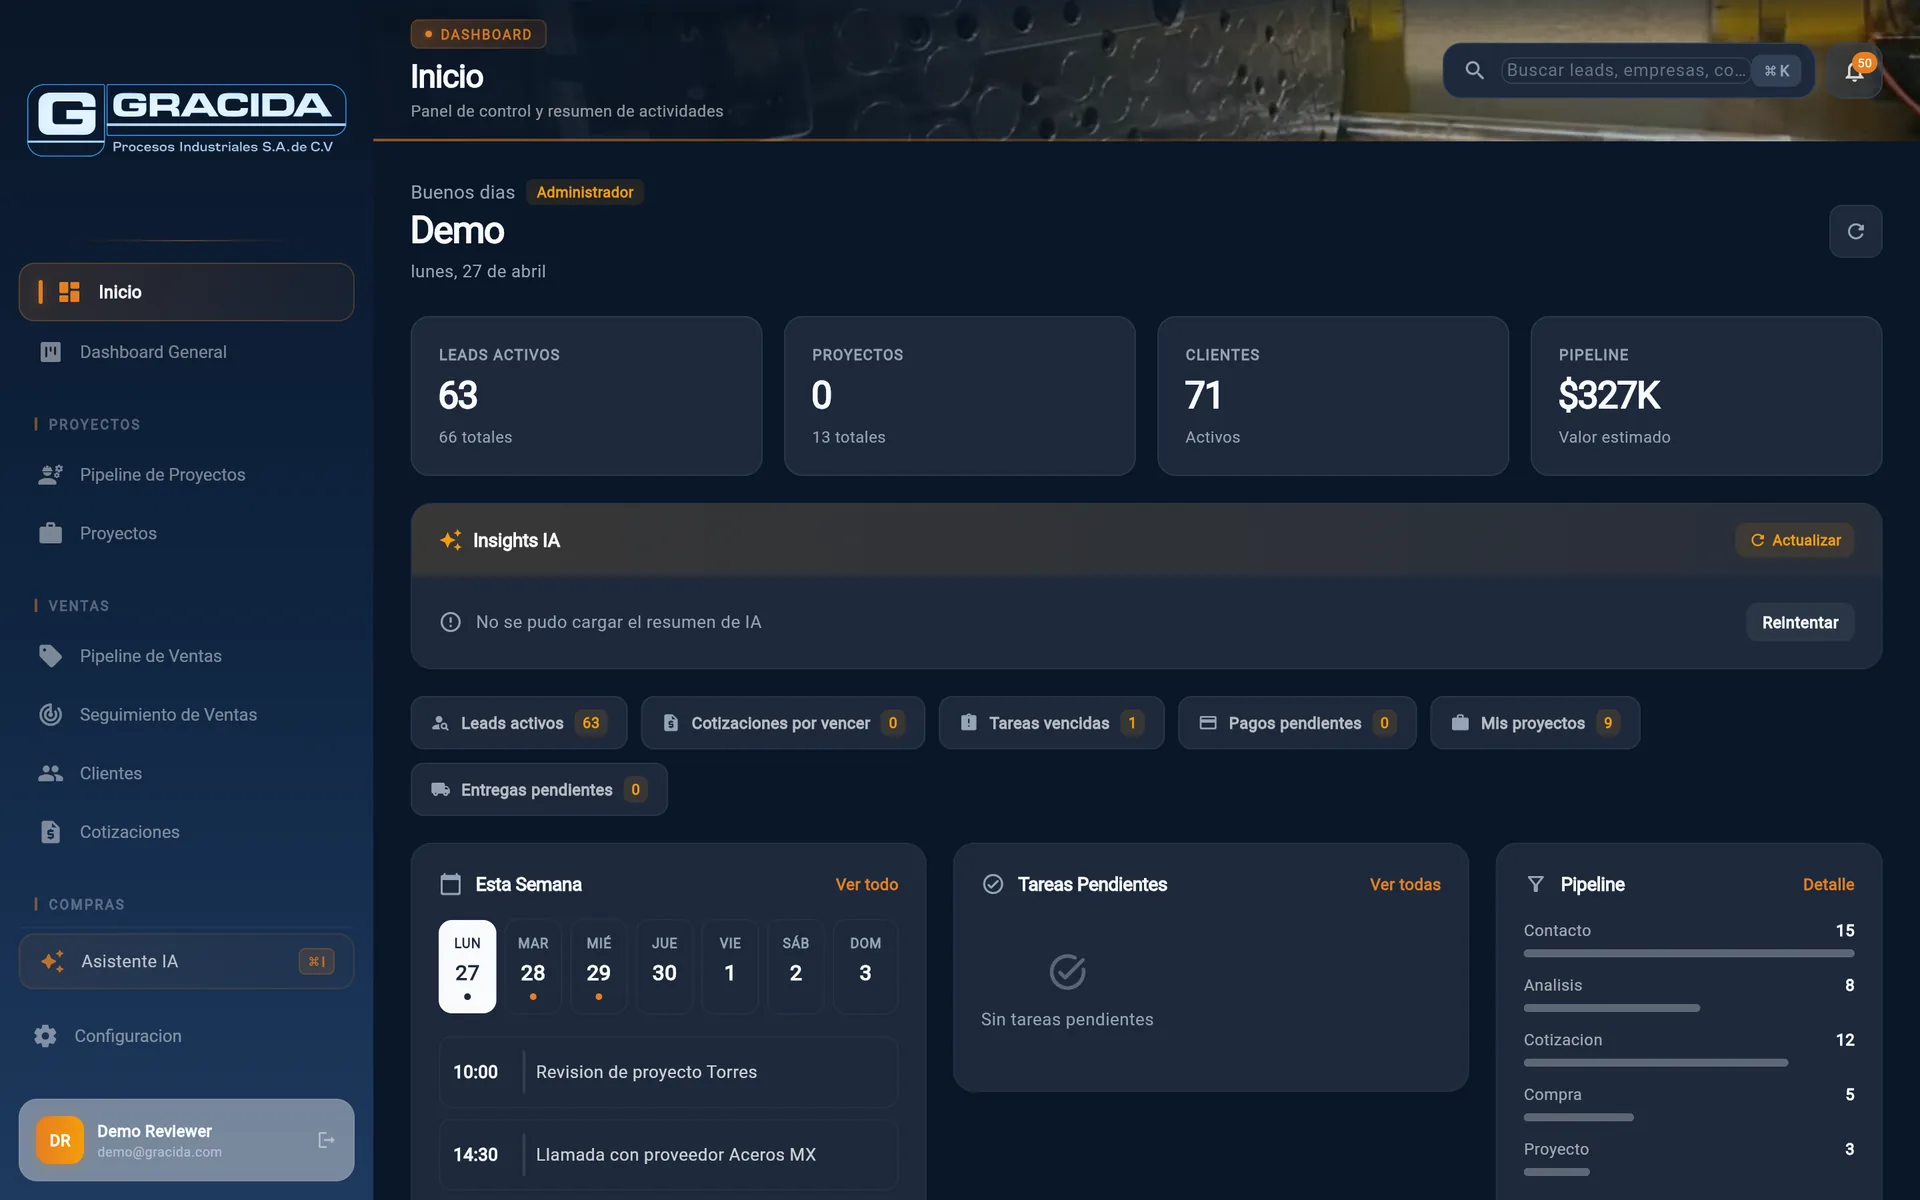Click the Tareas Pendientes check-circle icon
Image resolution: width=1920 pixels, height=1200 pixels.
(993, 884)
